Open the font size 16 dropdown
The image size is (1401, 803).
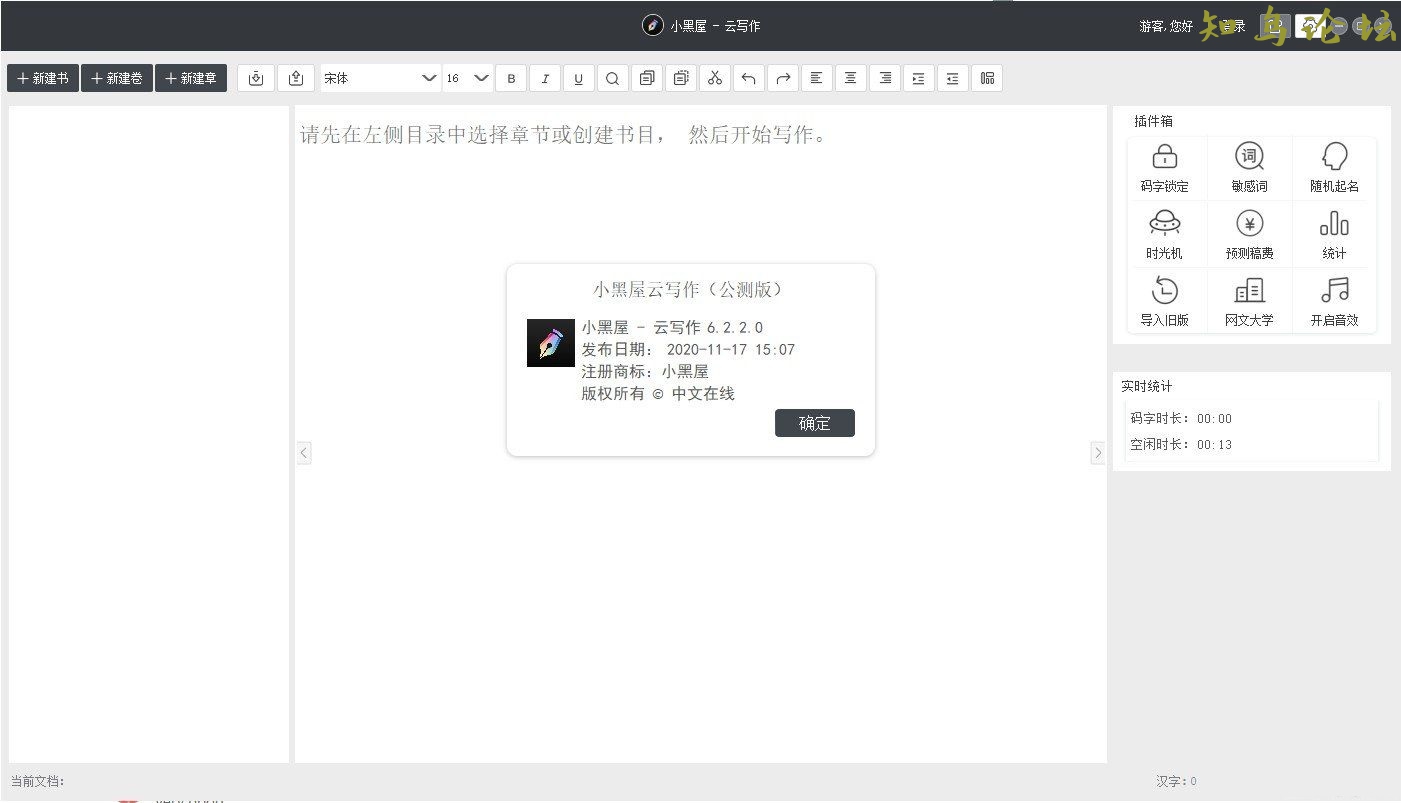(468, 78)
